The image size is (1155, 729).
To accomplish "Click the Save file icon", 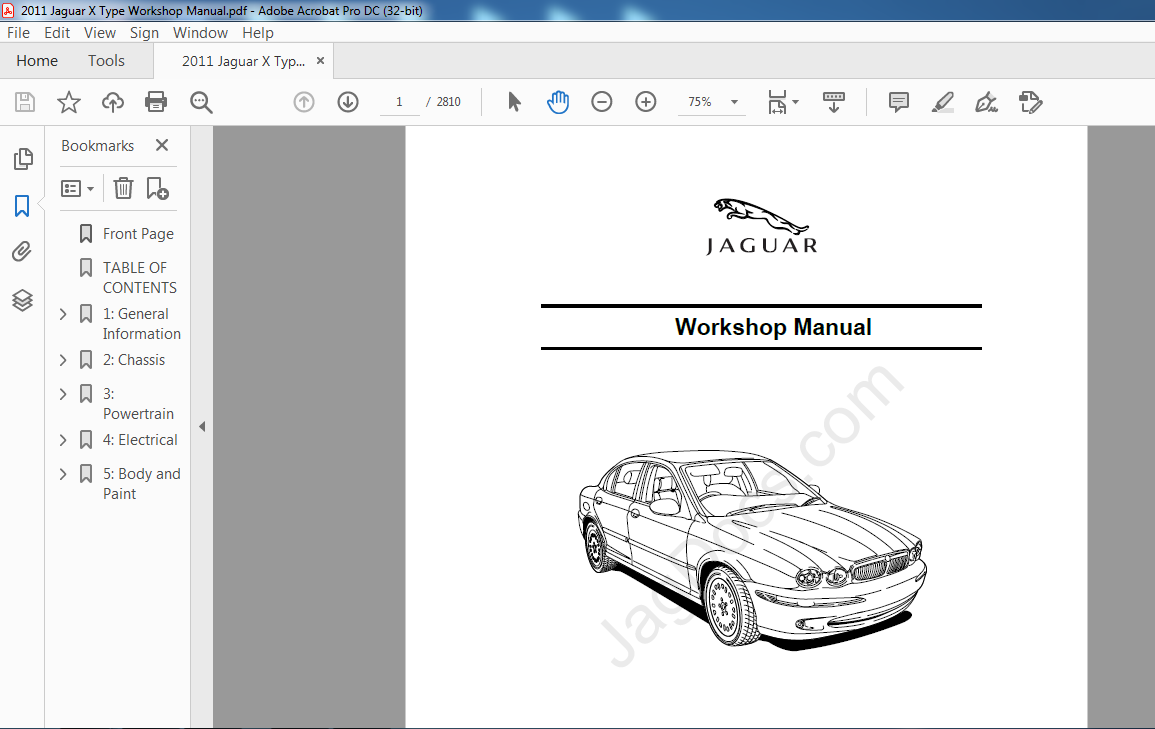I will 25,102.
